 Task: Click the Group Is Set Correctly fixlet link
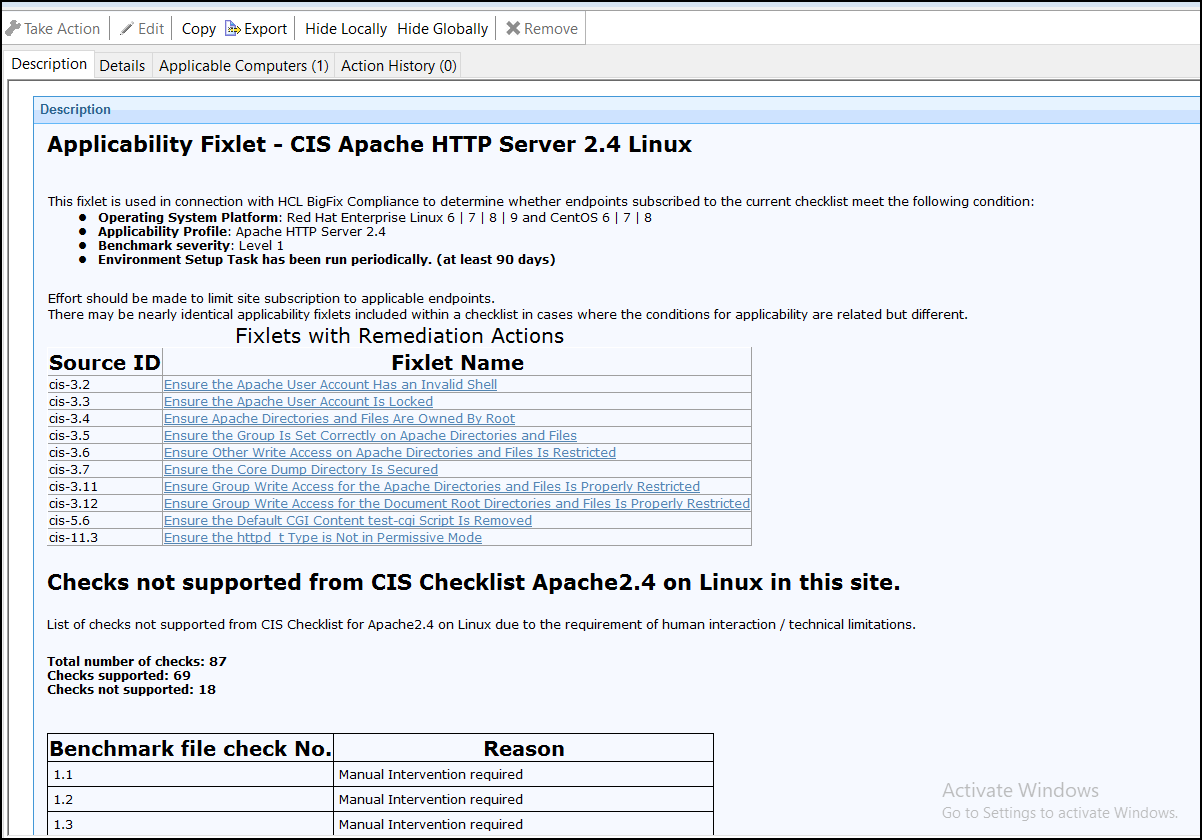pos(370,435)
